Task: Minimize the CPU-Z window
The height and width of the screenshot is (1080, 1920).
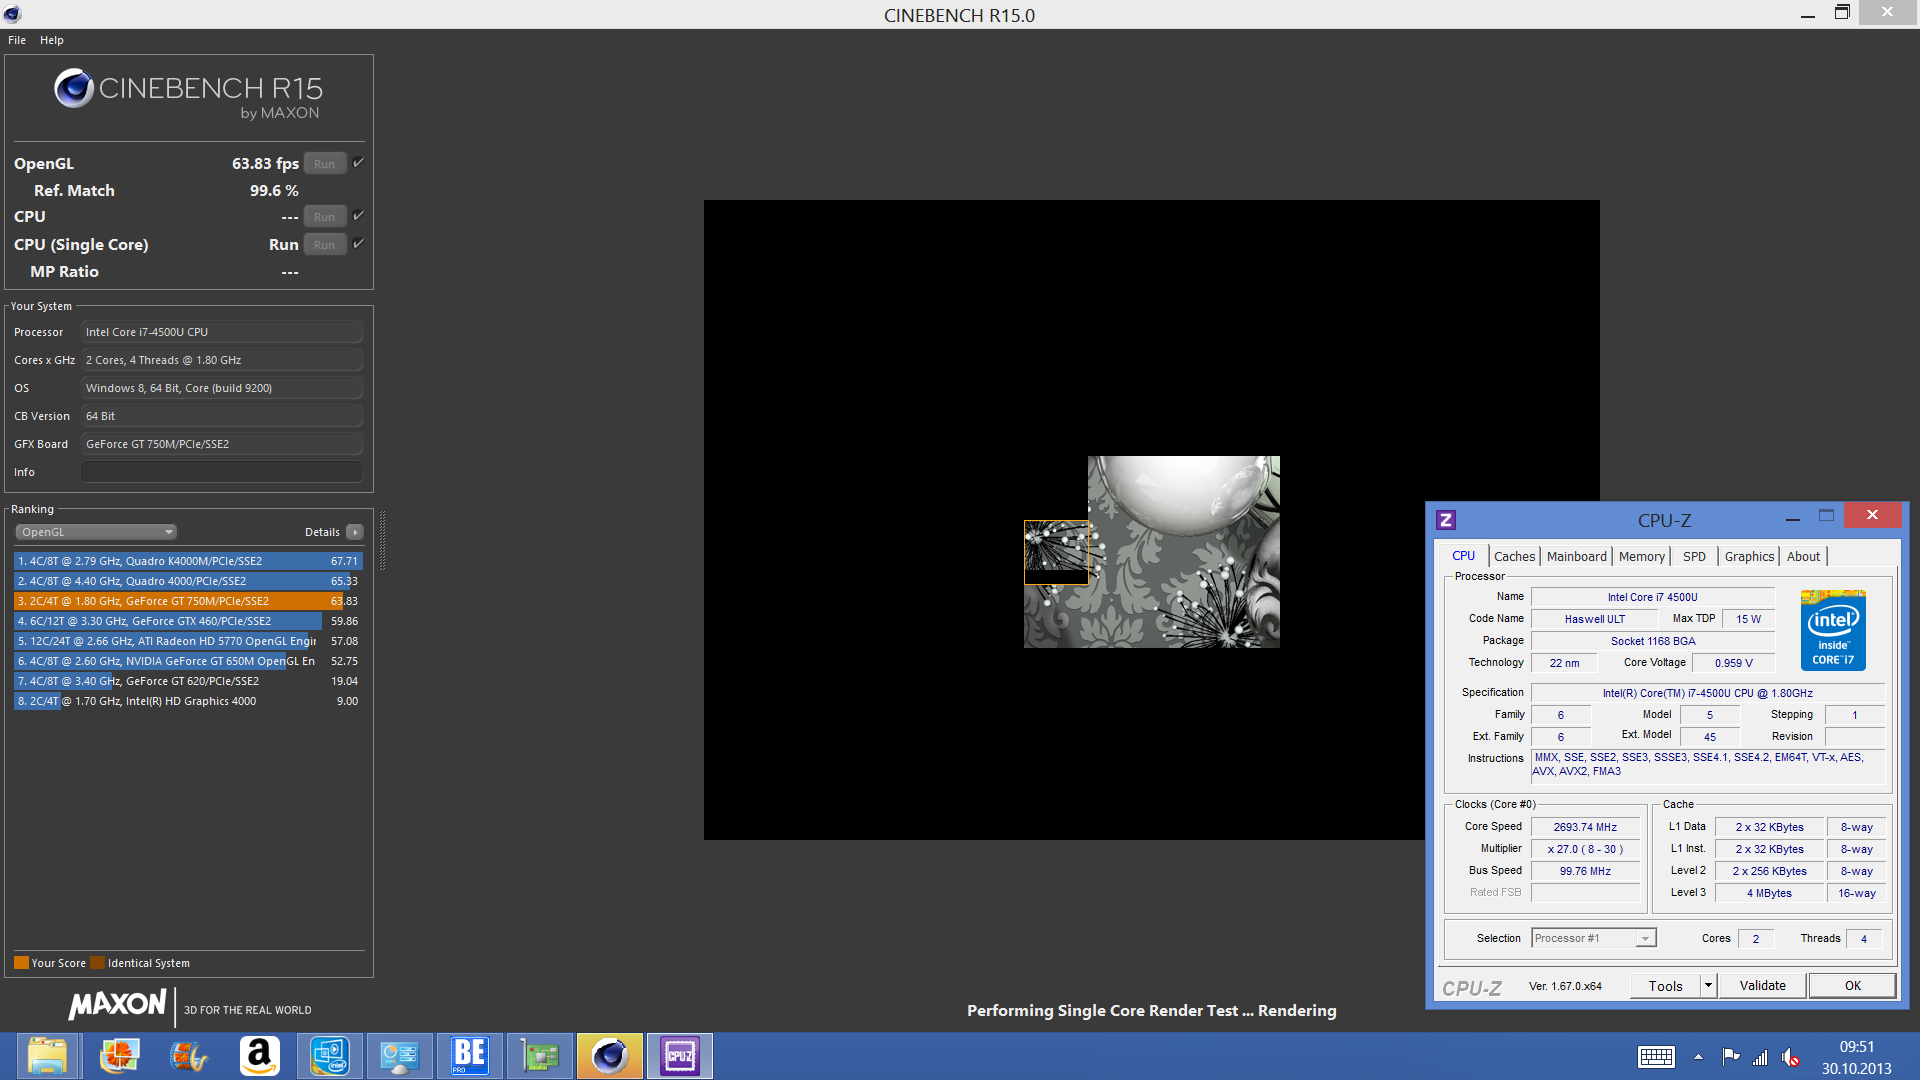Action: pos(1793,518)
